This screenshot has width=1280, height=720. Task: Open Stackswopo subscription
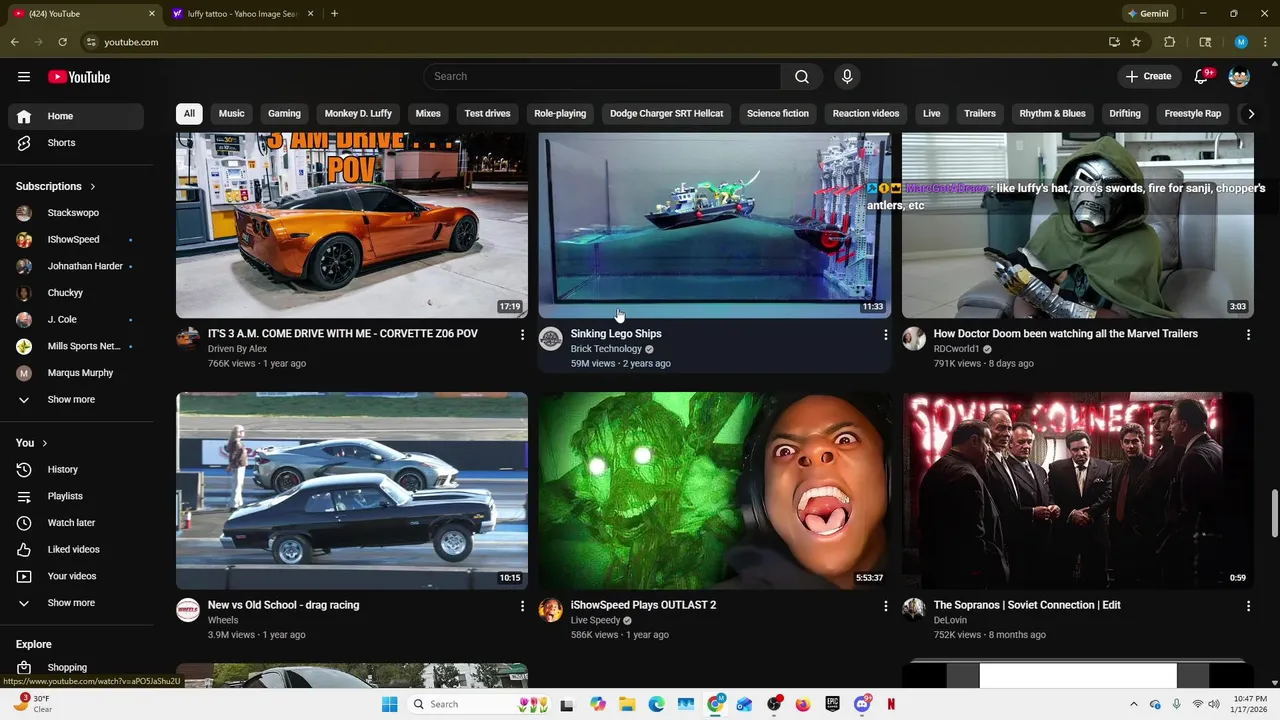tap(76, 213)
